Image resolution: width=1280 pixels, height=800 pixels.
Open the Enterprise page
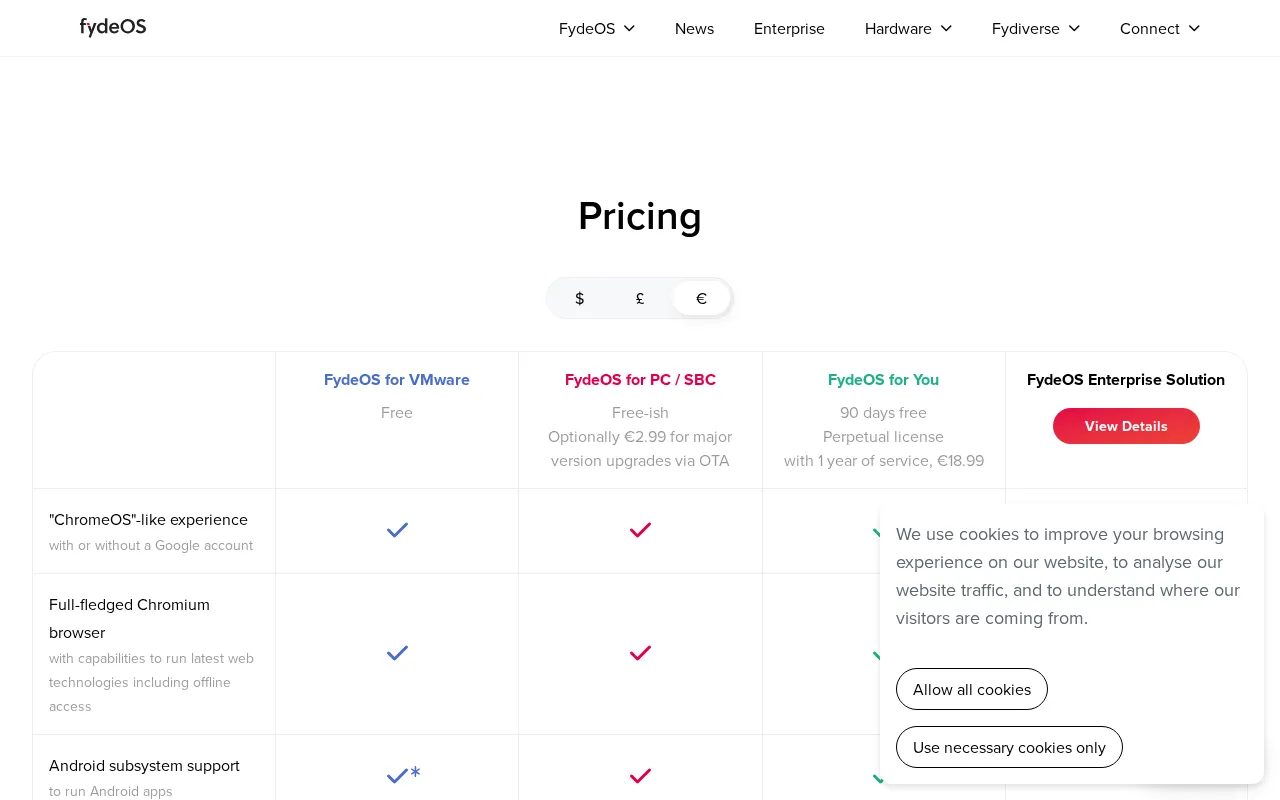pos(789,28)
